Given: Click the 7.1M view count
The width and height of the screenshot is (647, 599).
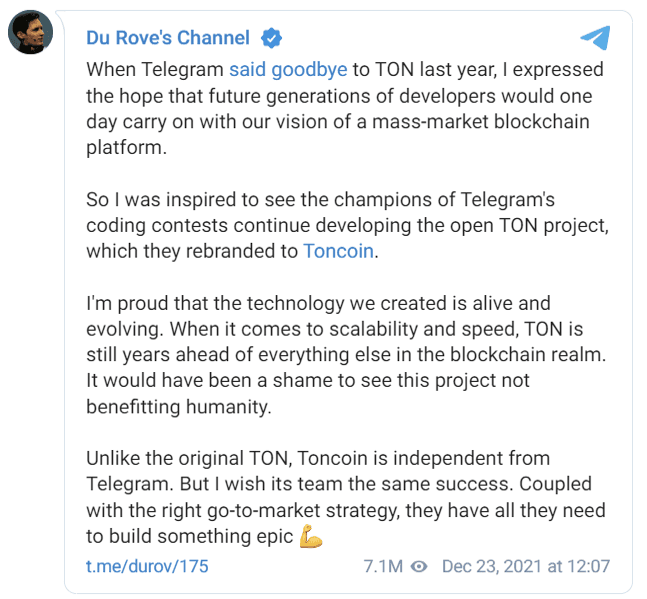Looking at the screenshot, I should pos(382,566).
